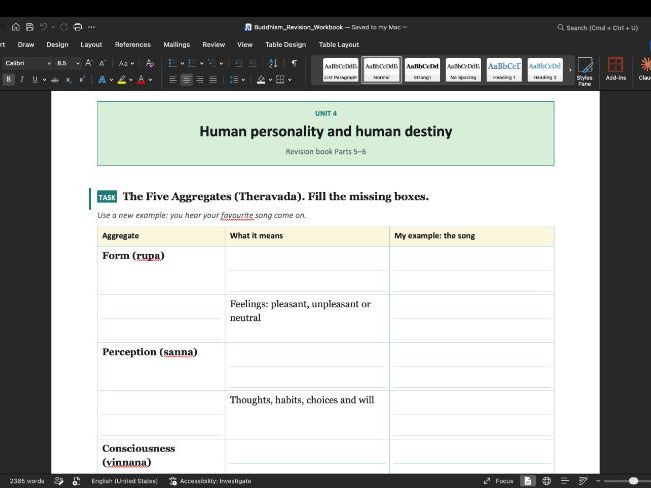651x488 pixels.
Task: Click the spelling check icon in status bar
Action: [x=59, y=481]
